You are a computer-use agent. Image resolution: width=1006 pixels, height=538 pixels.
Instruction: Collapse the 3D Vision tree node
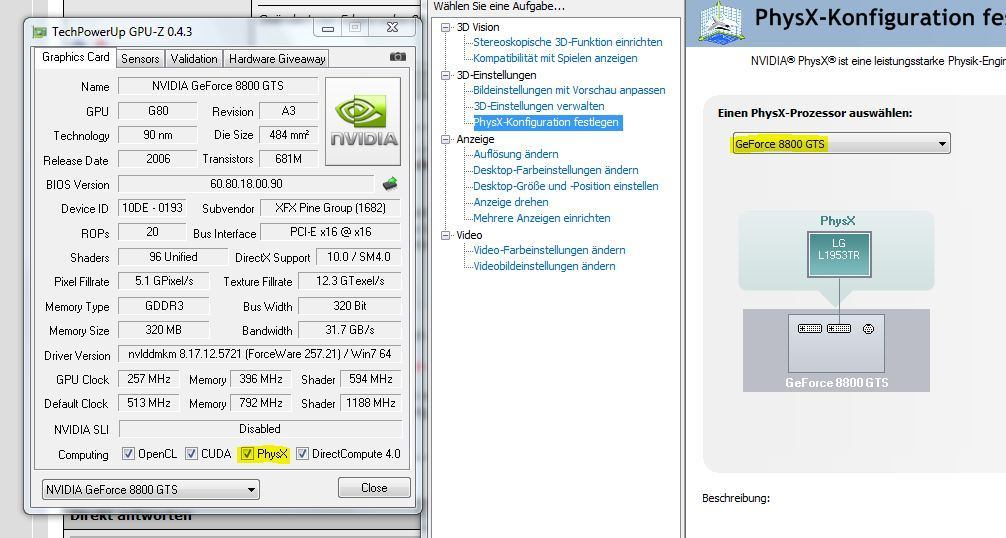446,27
